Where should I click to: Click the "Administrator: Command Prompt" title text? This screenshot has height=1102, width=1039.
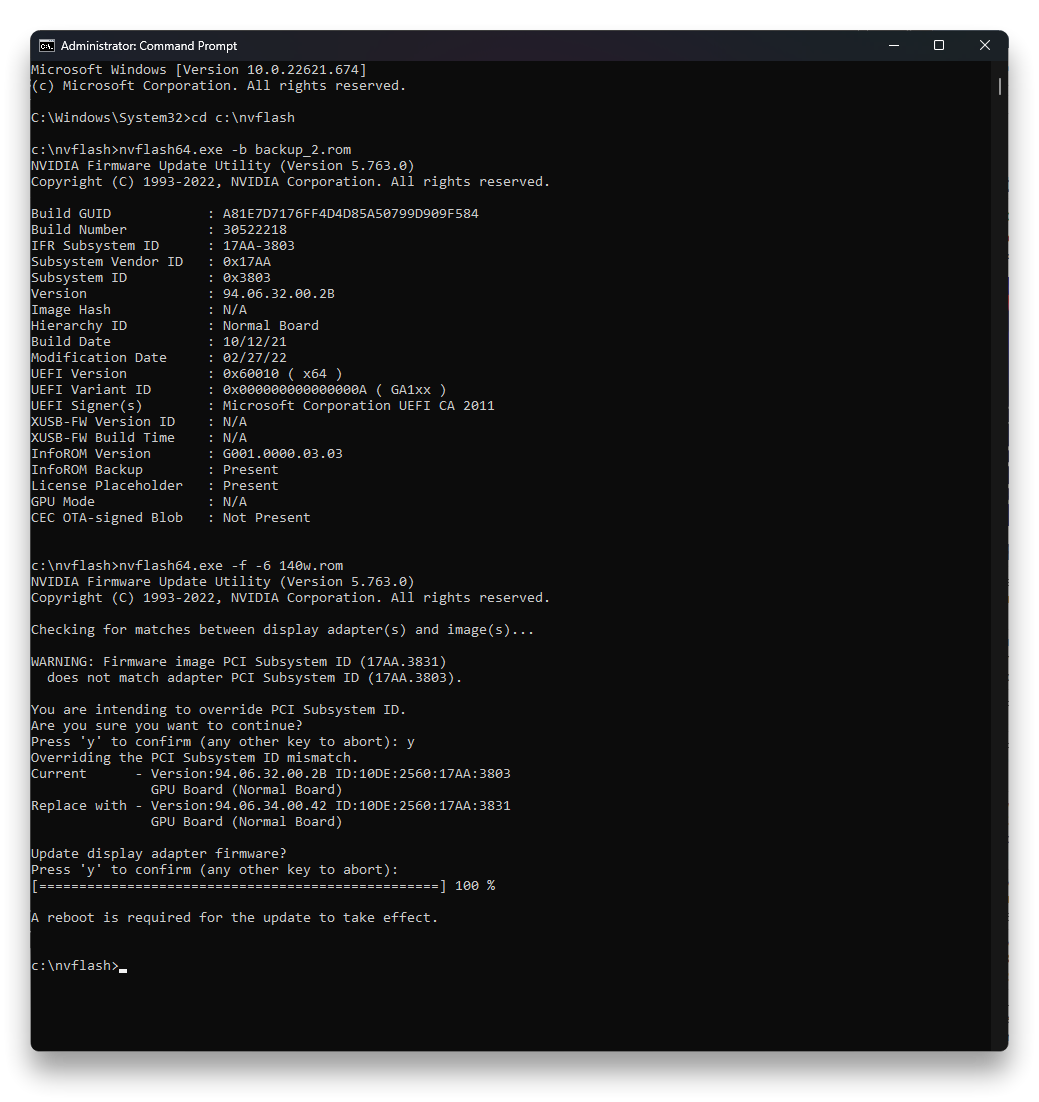point(149,46)
